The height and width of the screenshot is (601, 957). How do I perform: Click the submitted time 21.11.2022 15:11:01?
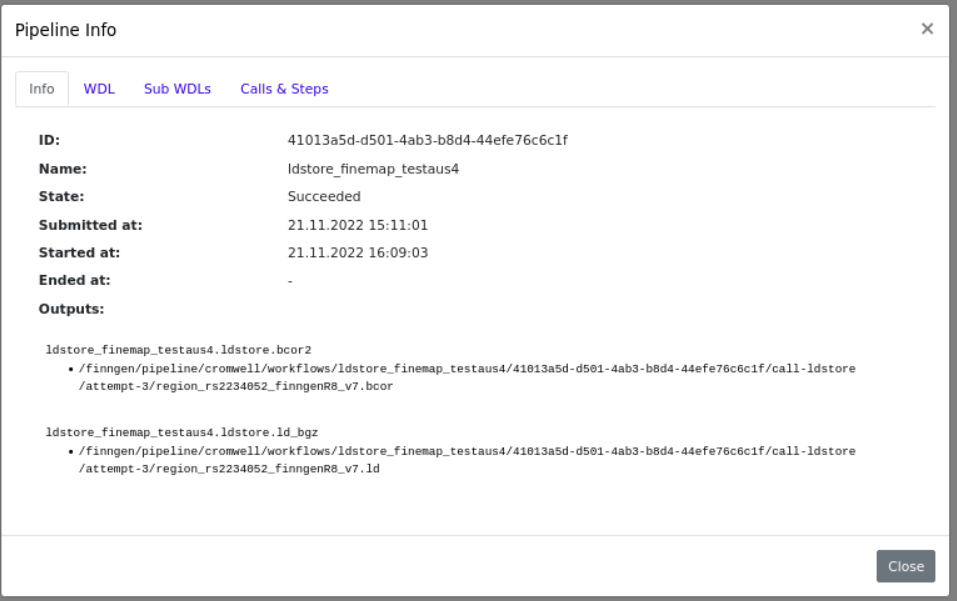pos(357,225)
